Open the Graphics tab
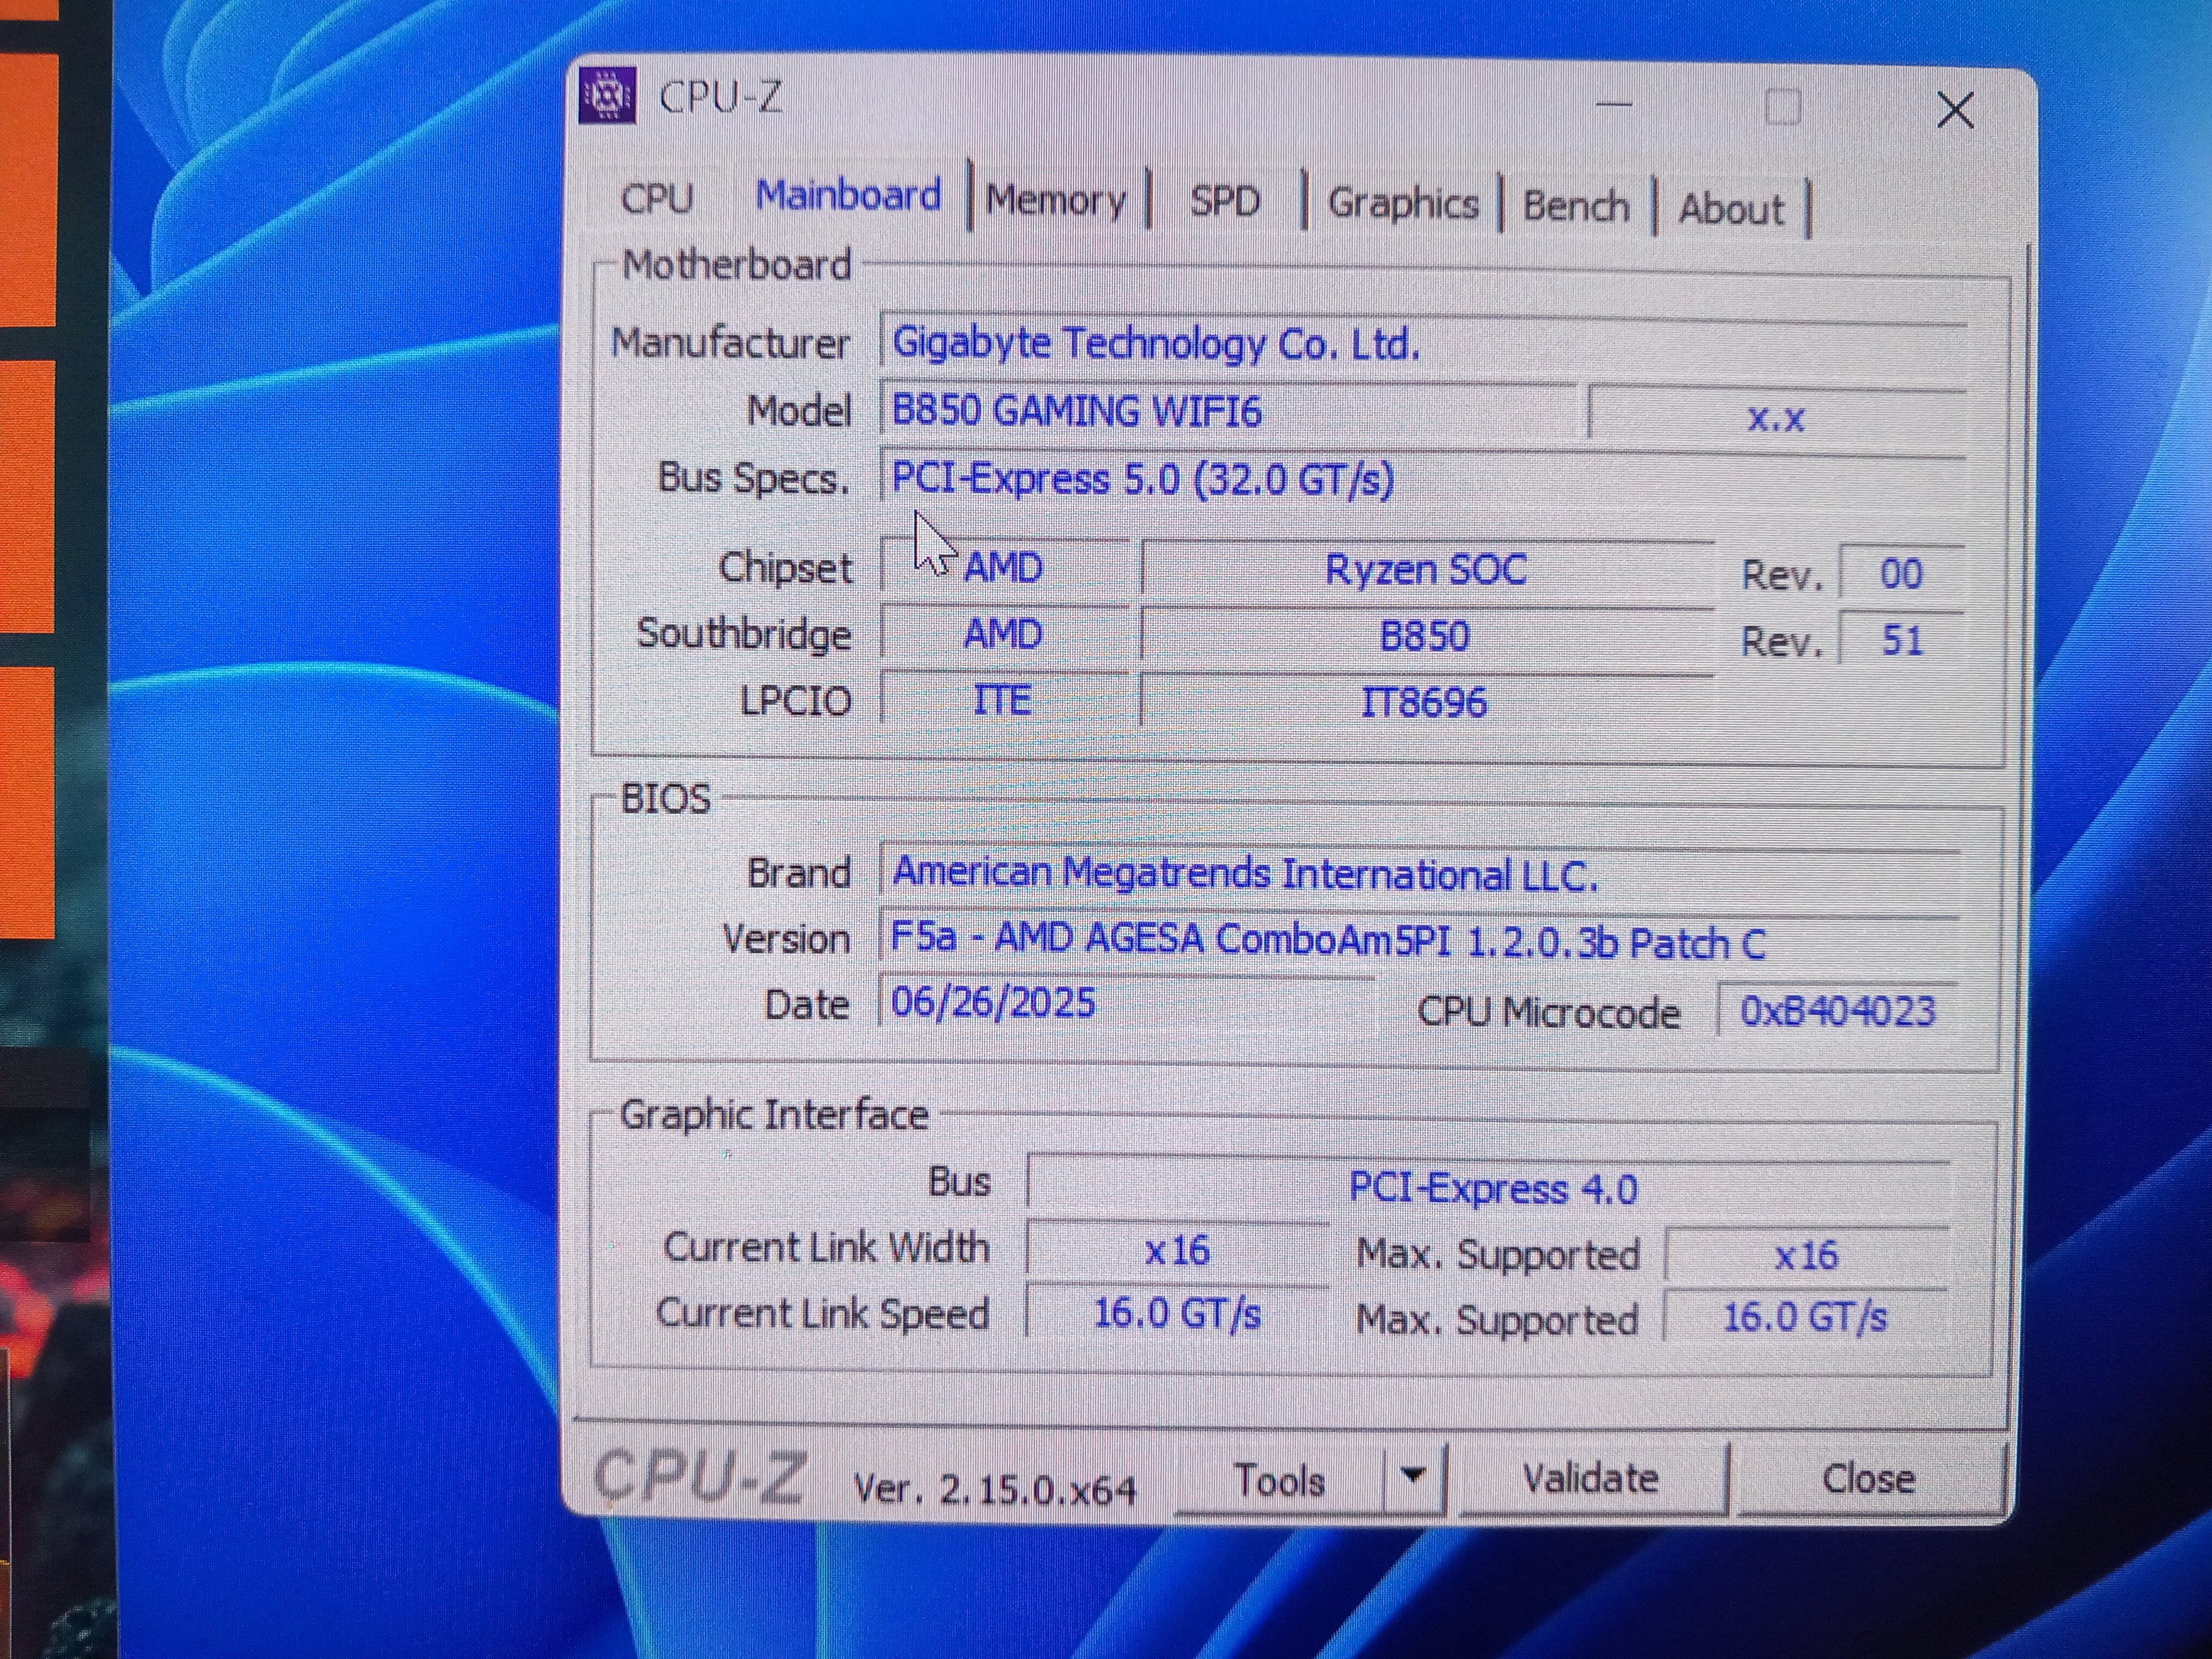 [1402, 204]
